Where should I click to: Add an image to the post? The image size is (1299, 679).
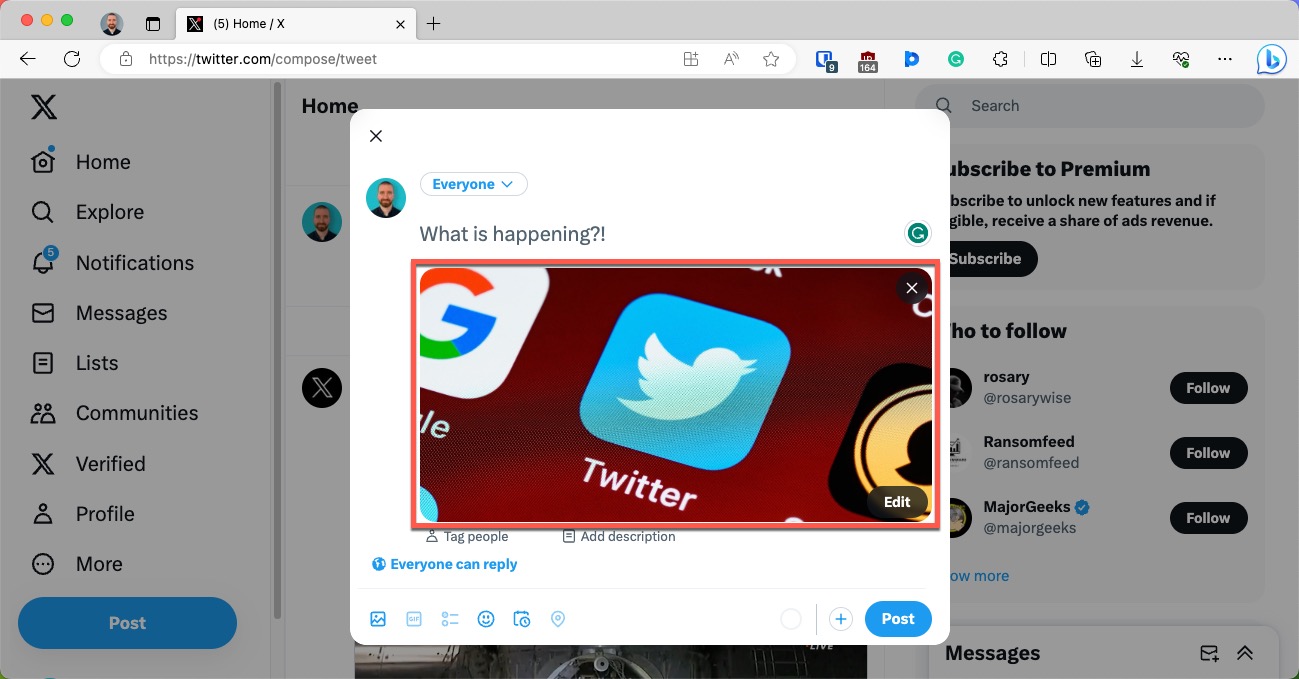378,619
